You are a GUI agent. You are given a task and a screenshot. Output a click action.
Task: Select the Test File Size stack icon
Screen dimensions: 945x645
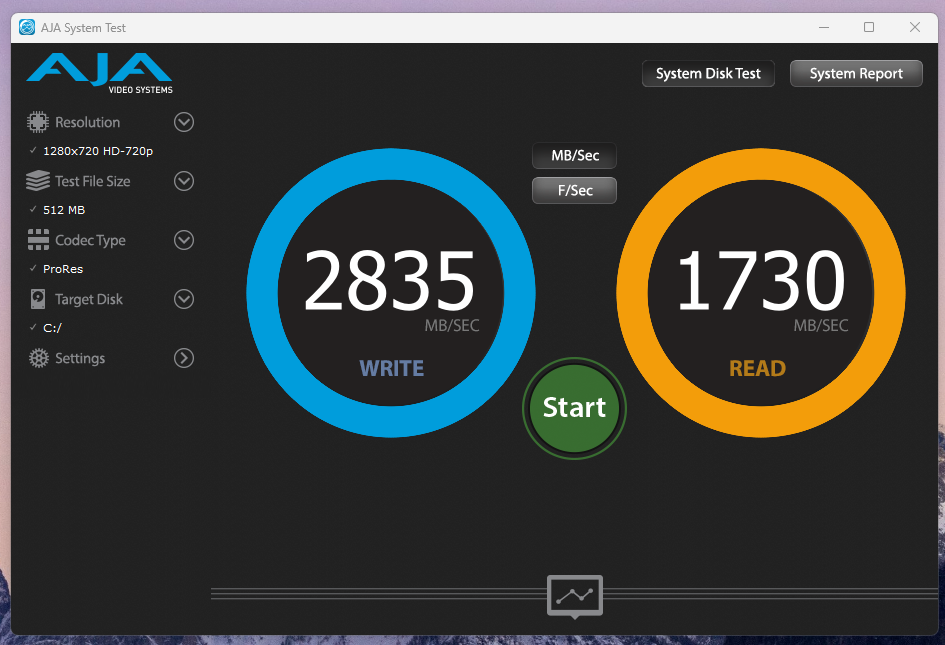coord(37,181)
